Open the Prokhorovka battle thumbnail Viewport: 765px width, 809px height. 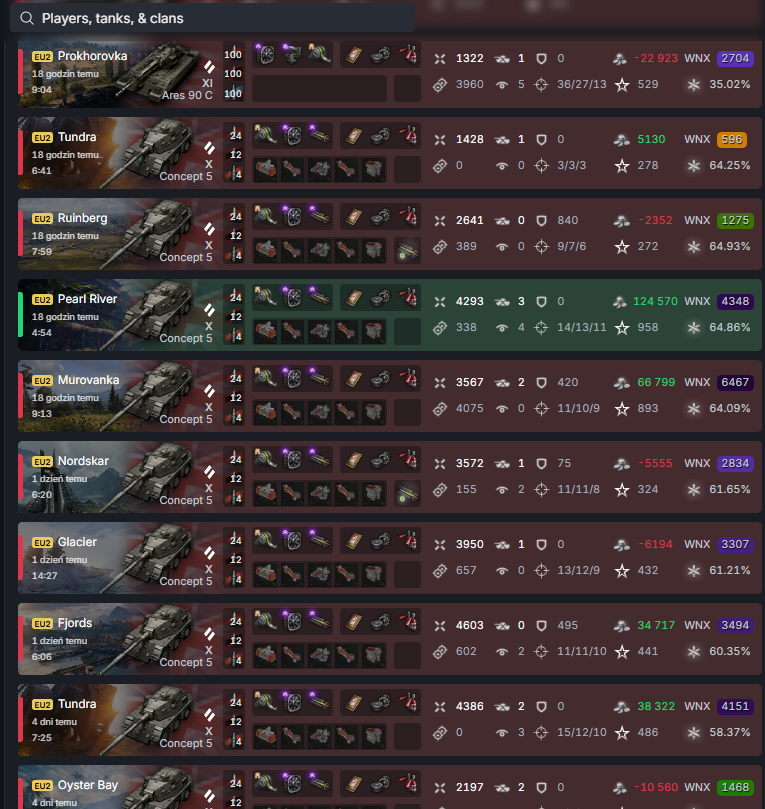(x=118, y=74)
